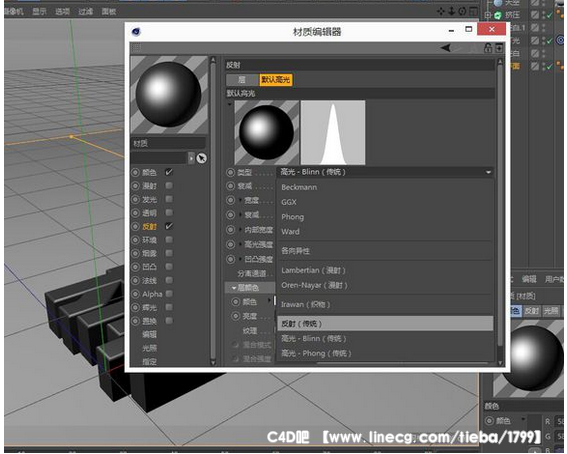Click the back arrow in Material Editor header
567x454 pixels.
(446, 48)
